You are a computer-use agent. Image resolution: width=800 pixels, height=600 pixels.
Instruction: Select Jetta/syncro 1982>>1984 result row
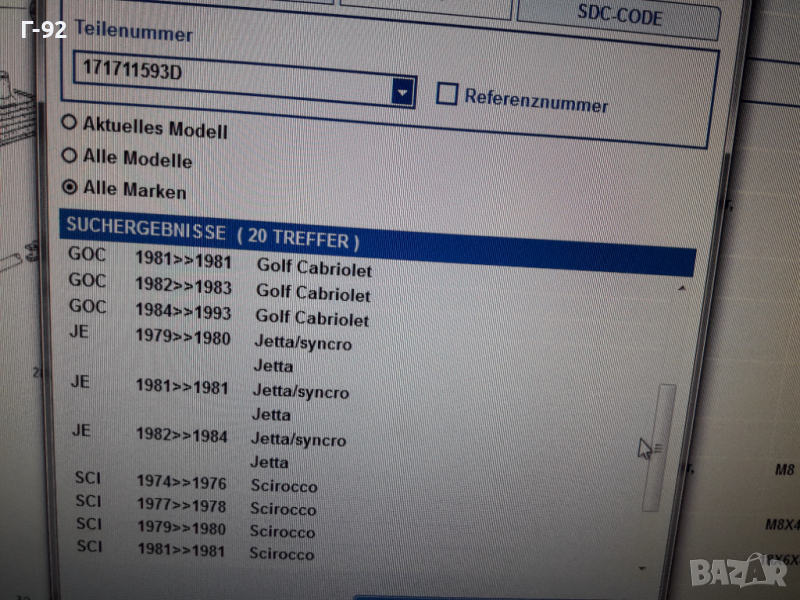[x=298, y=439]
